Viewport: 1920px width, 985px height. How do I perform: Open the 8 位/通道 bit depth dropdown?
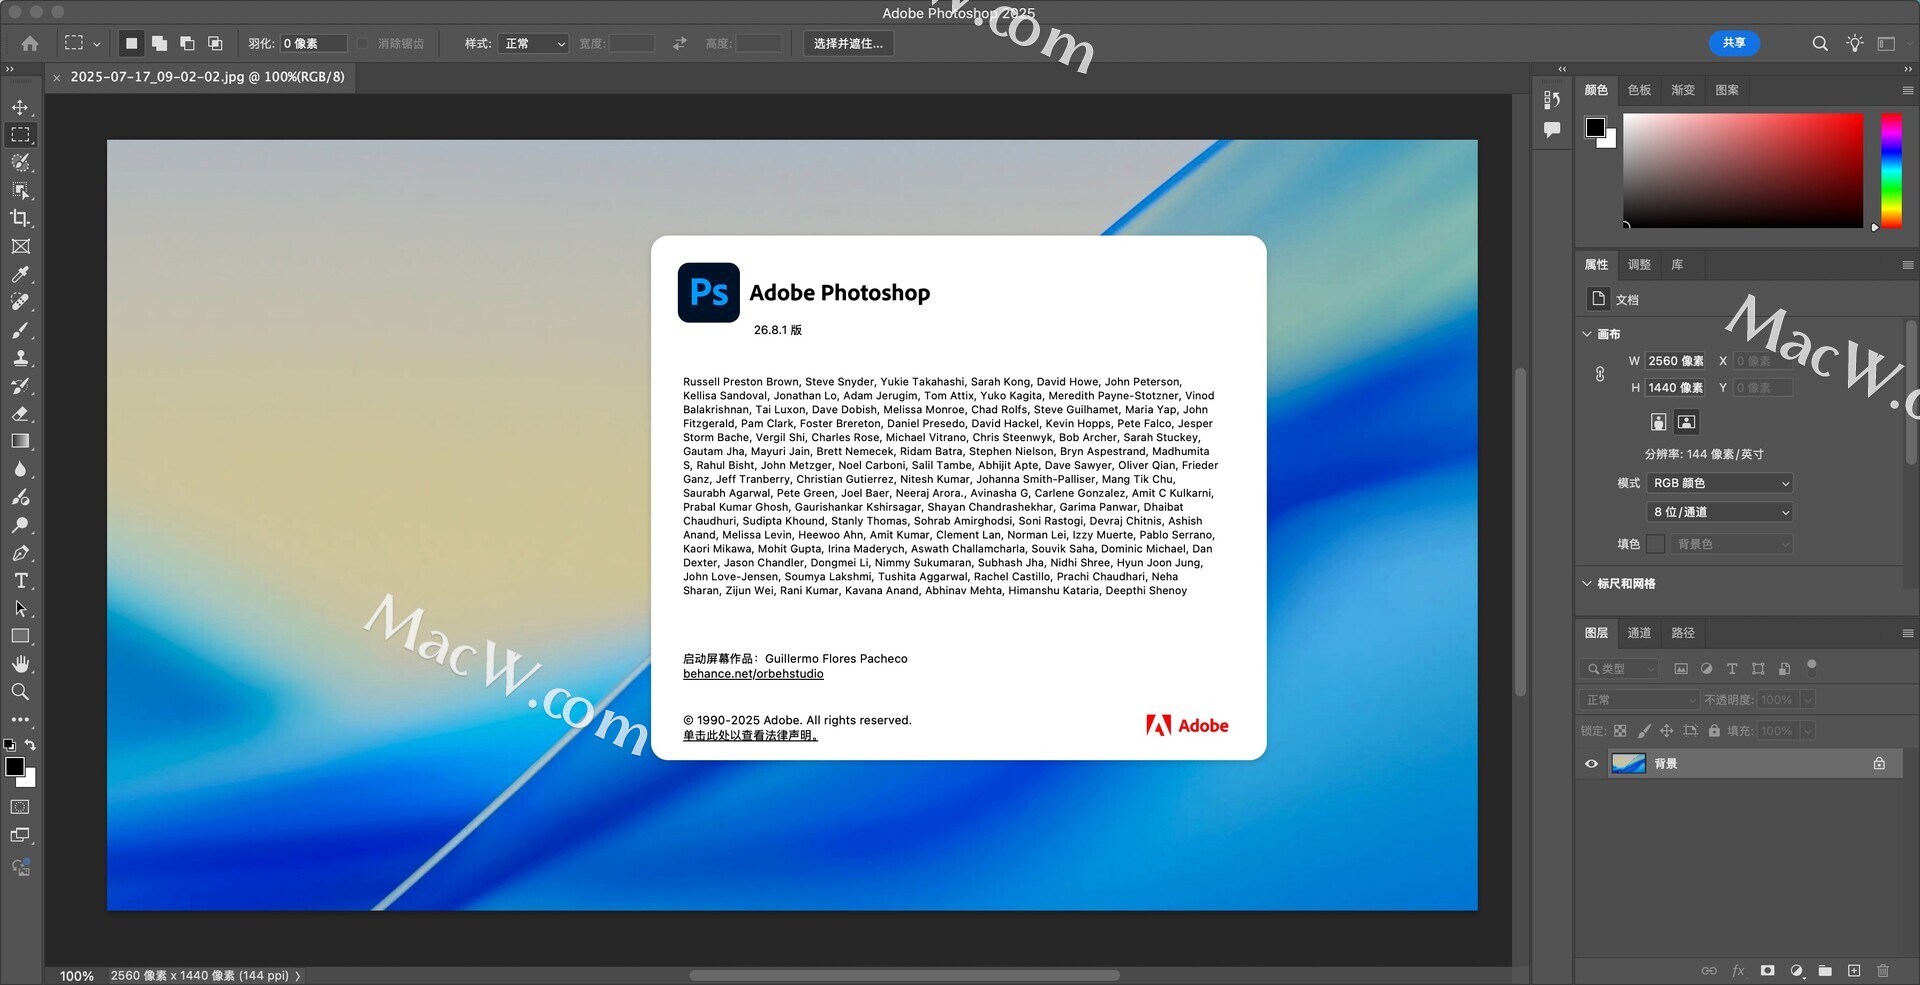[x=1720, y=512]
